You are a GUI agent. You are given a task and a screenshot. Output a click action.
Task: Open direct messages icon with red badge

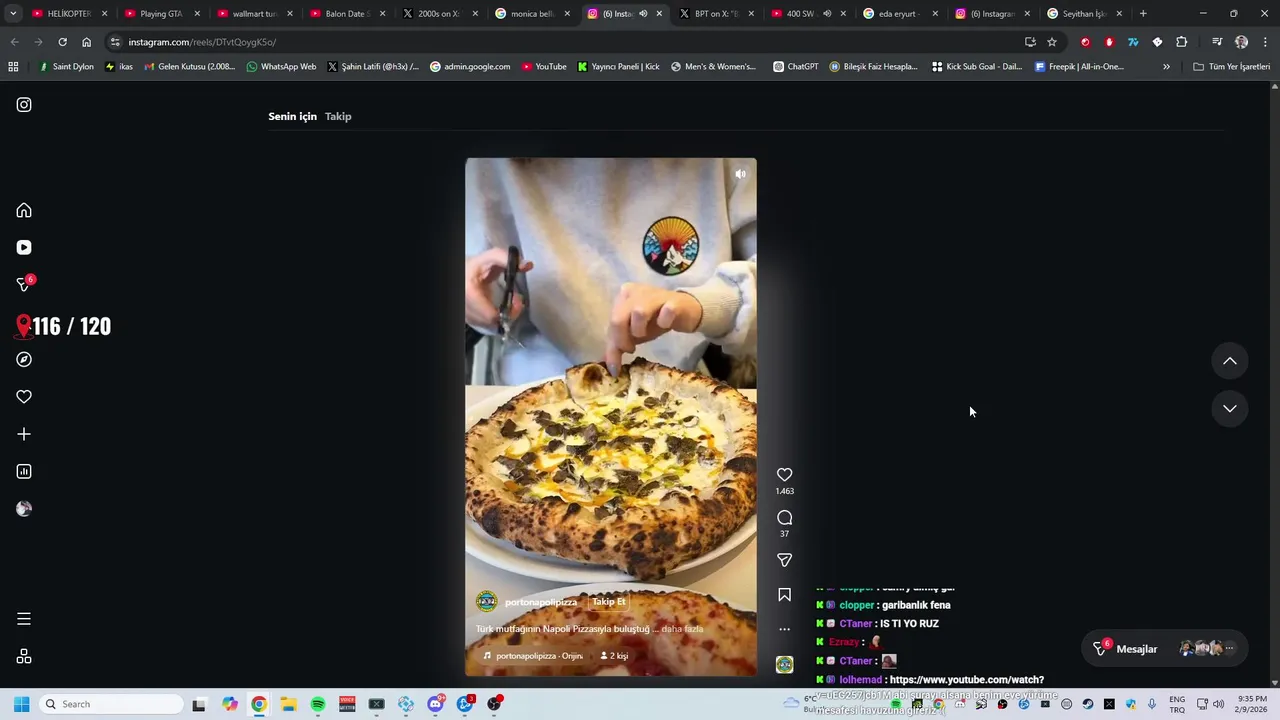[x=24, y=285]
